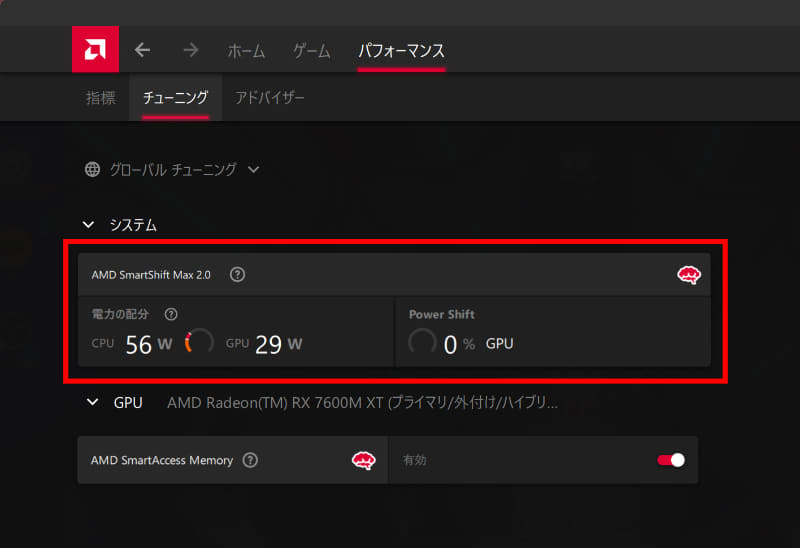This screenshot has height=548, width=800.
Task: Click the brain icon beside SmartAccess Memory
Action: click(x=363, y=460)
